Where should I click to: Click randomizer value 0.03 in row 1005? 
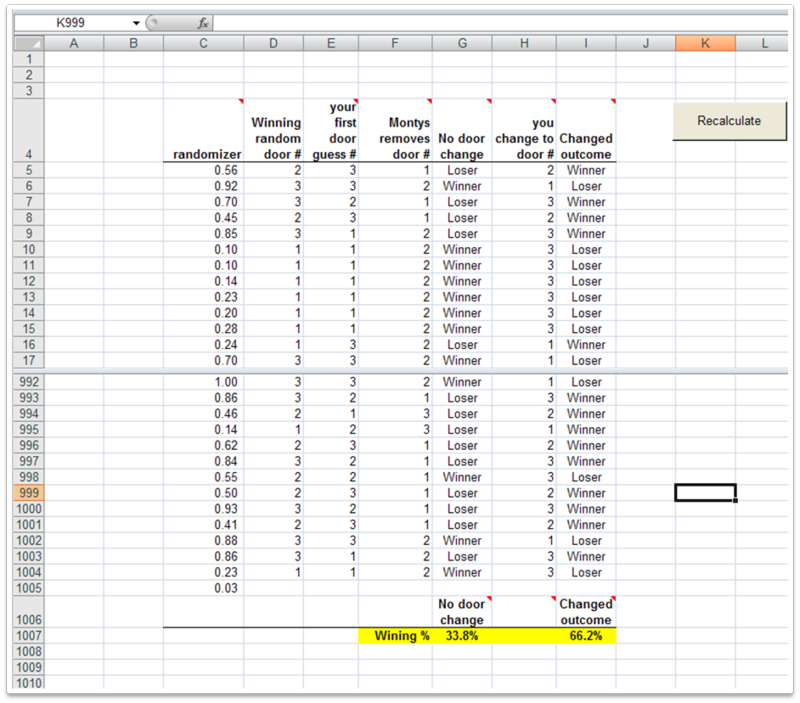[x=204, y=588]
